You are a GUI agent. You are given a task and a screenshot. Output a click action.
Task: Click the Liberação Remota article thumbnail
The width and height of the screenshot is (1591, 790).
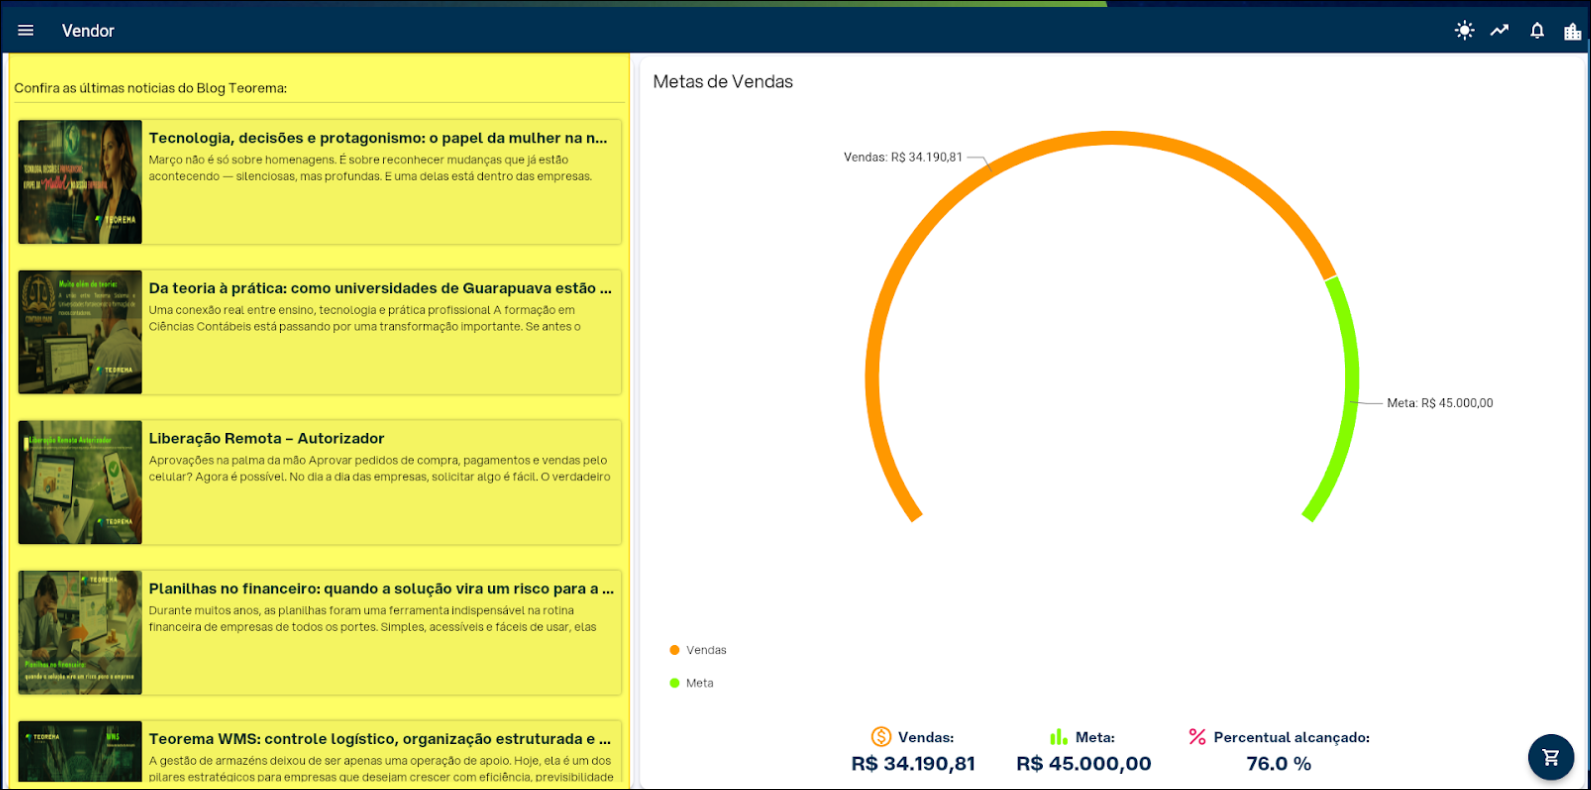[x=80, y=482]
